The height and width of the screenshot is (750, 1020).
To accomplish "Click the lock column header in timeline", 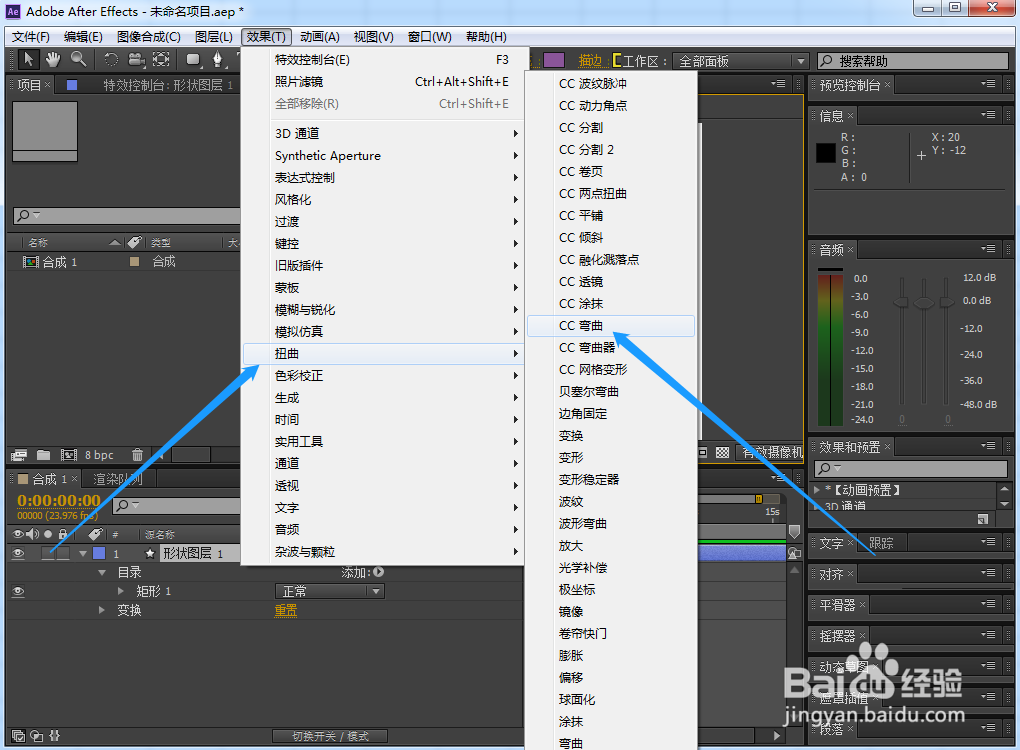I will [63, 534].
